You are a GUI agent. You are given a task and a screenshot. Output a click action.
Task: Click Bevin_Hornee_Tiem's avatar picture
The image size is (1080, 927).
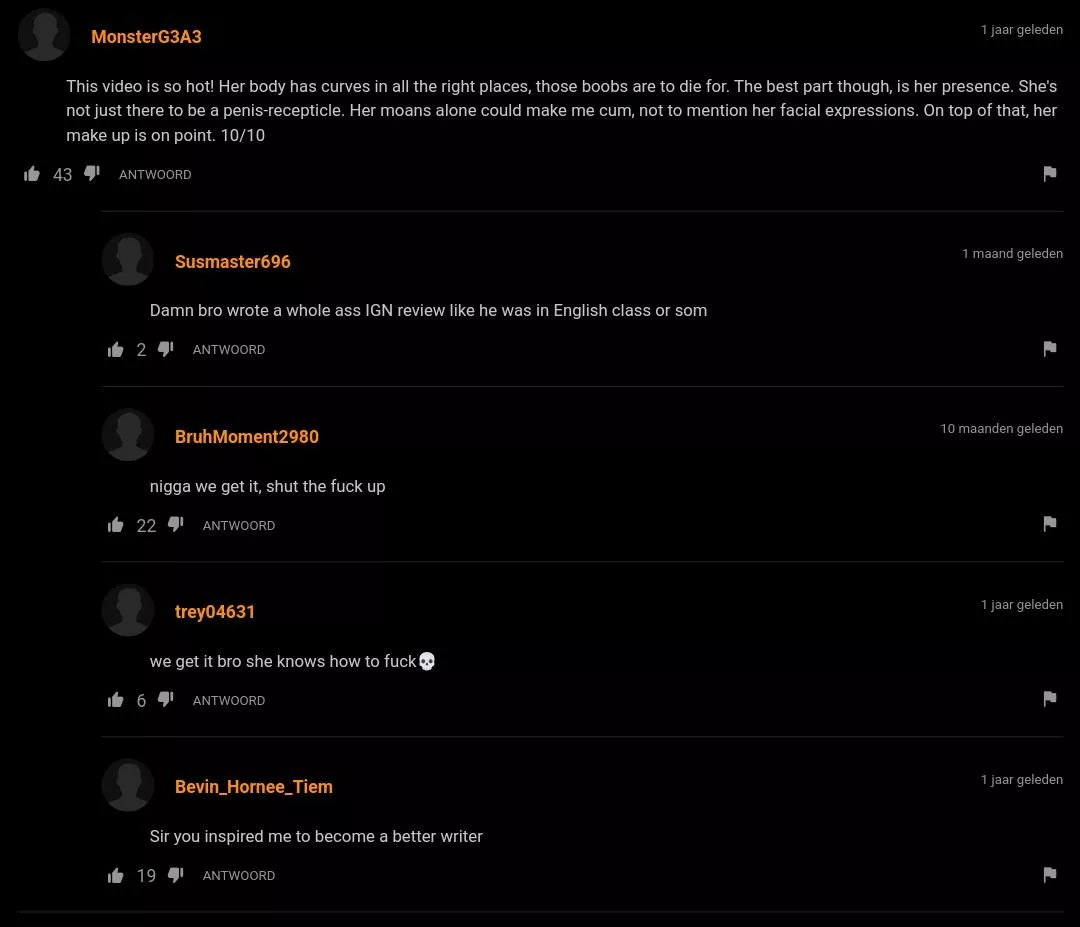click(128, 785)
